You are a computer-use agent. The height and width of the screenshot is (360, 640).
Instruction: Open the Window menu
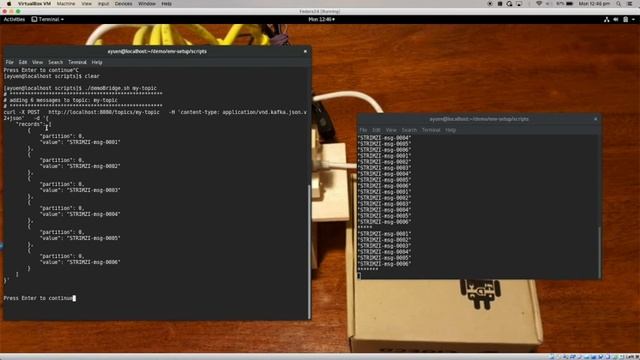coord(147,4)
